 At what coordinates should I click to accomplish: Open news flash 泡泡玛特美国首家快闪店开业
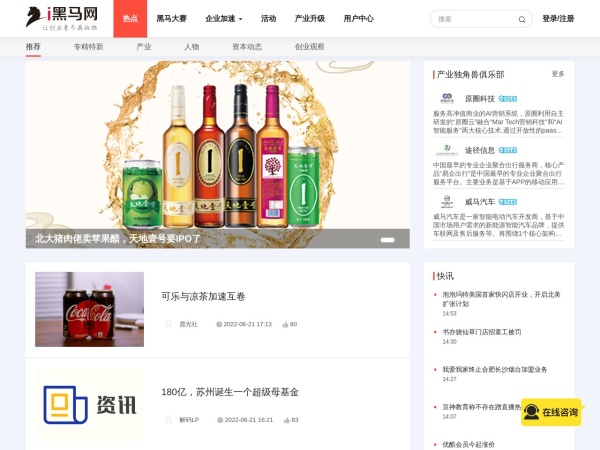coord(501,299)
